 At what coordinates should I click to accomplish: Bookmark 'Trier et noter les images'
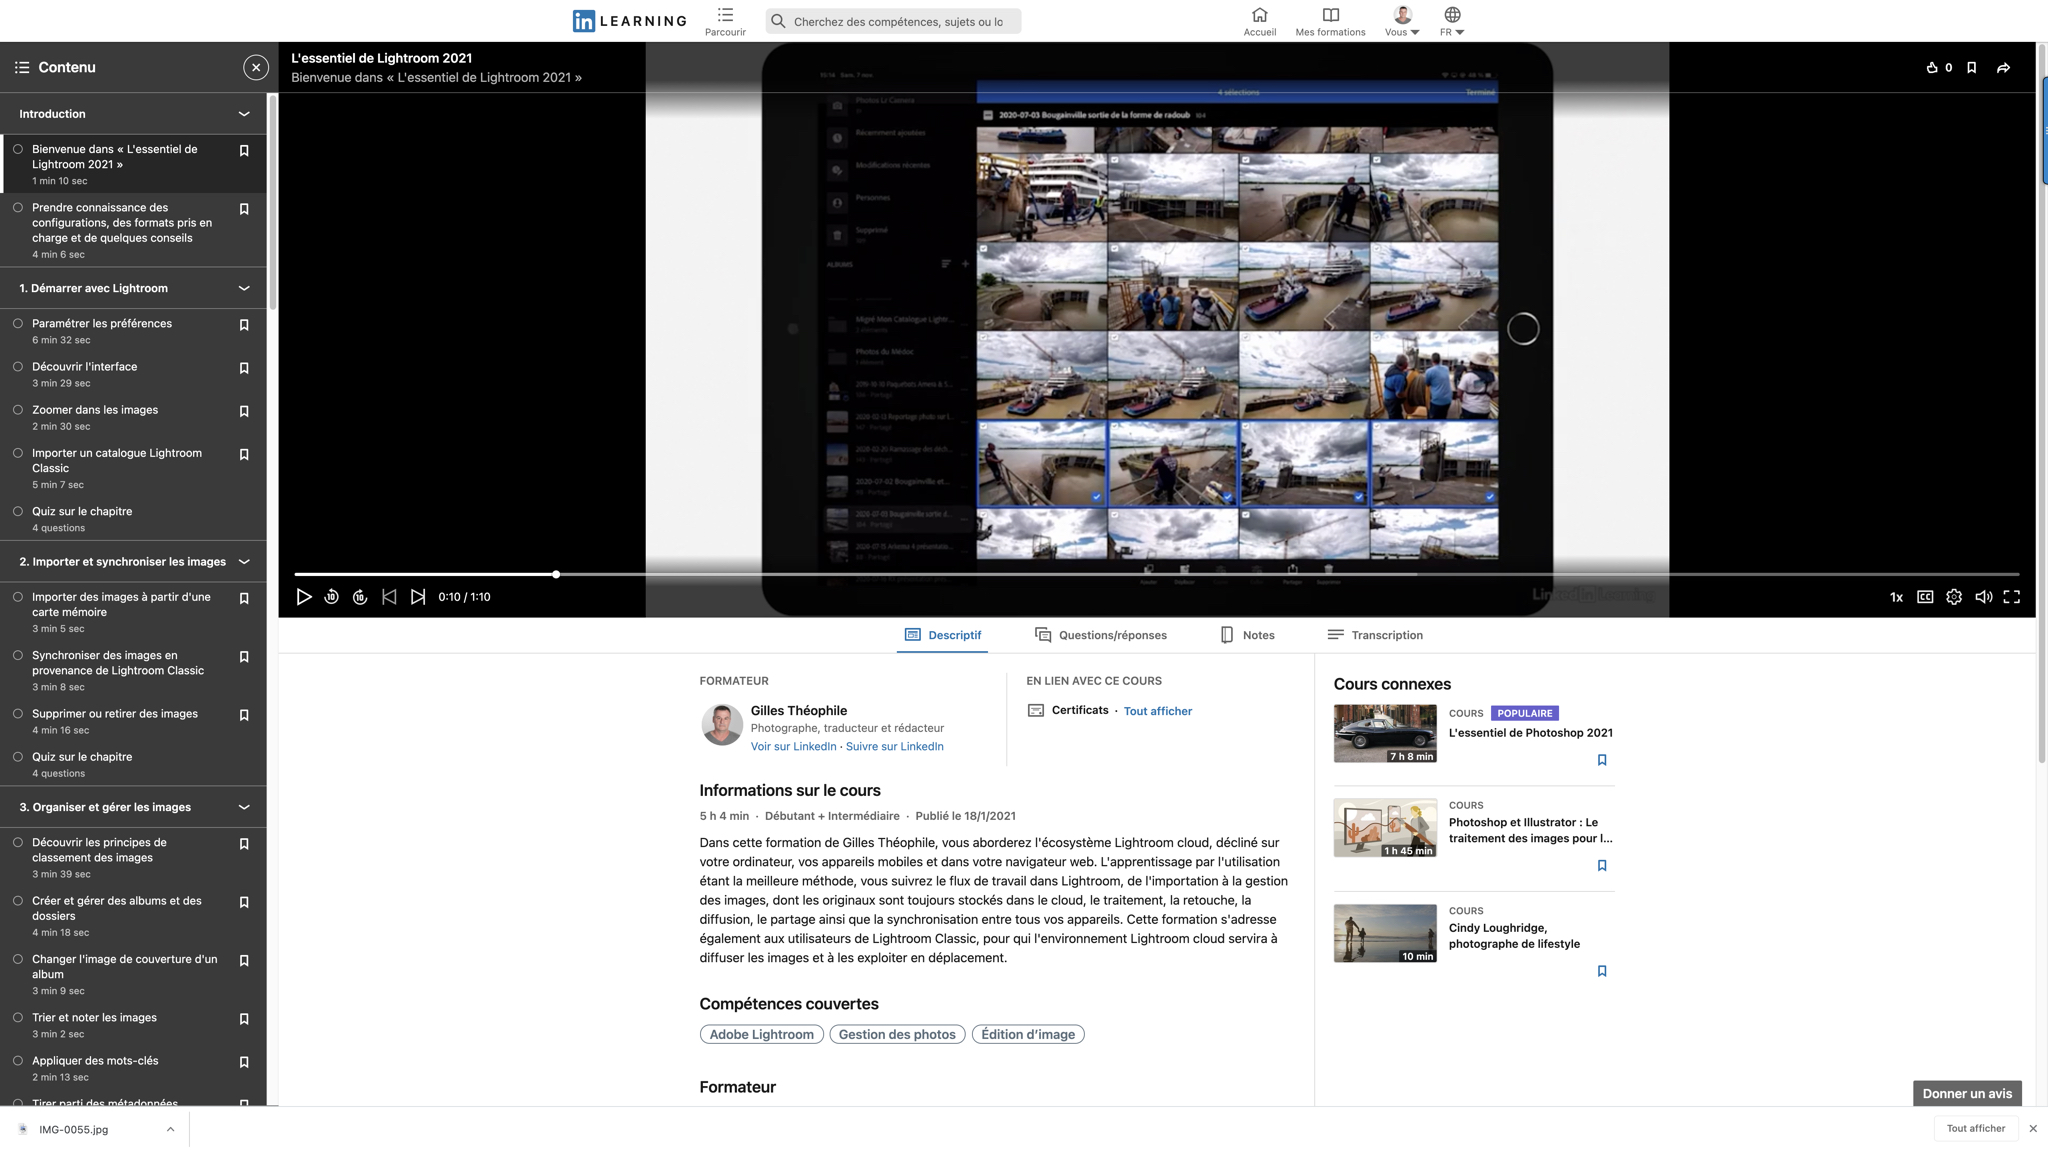(x=244, y=1019)
